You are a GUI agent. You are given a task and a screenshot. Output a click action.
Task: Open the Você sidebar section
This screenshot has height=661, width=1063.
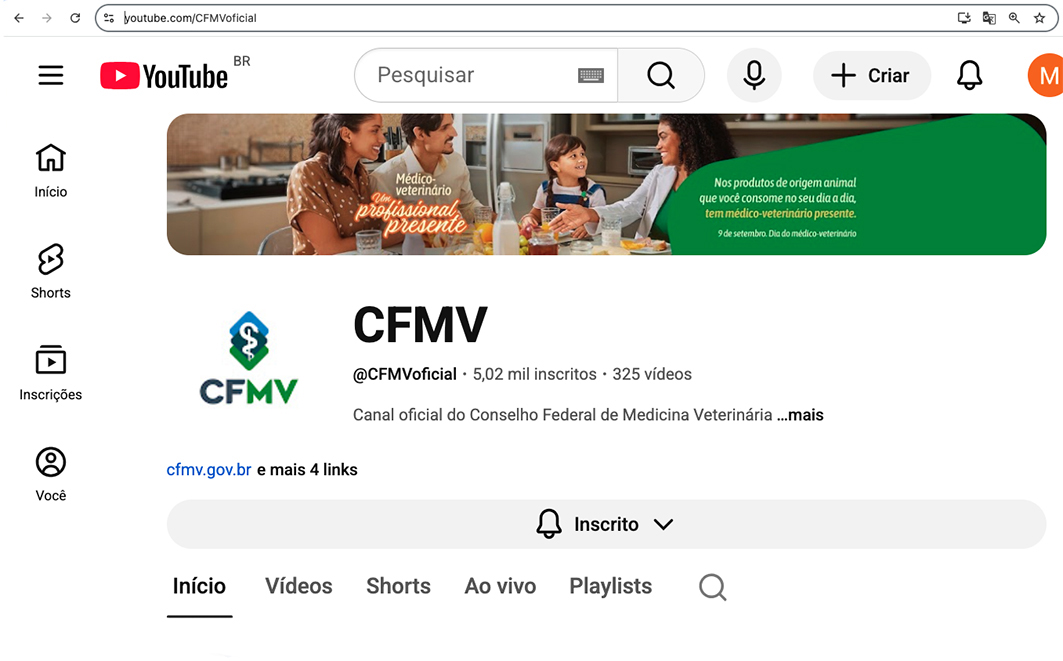(x=51, y=475)
